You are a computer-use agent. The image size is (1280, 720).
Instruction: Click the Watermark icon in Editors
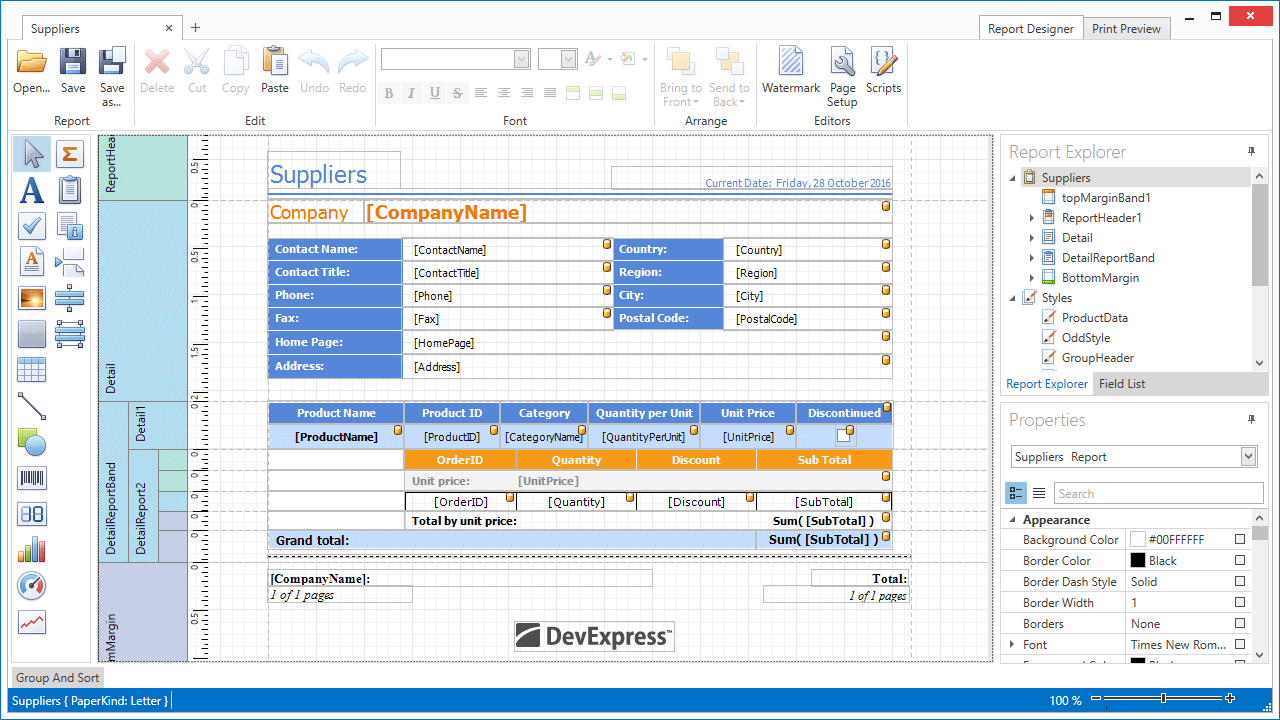point(790,63)
